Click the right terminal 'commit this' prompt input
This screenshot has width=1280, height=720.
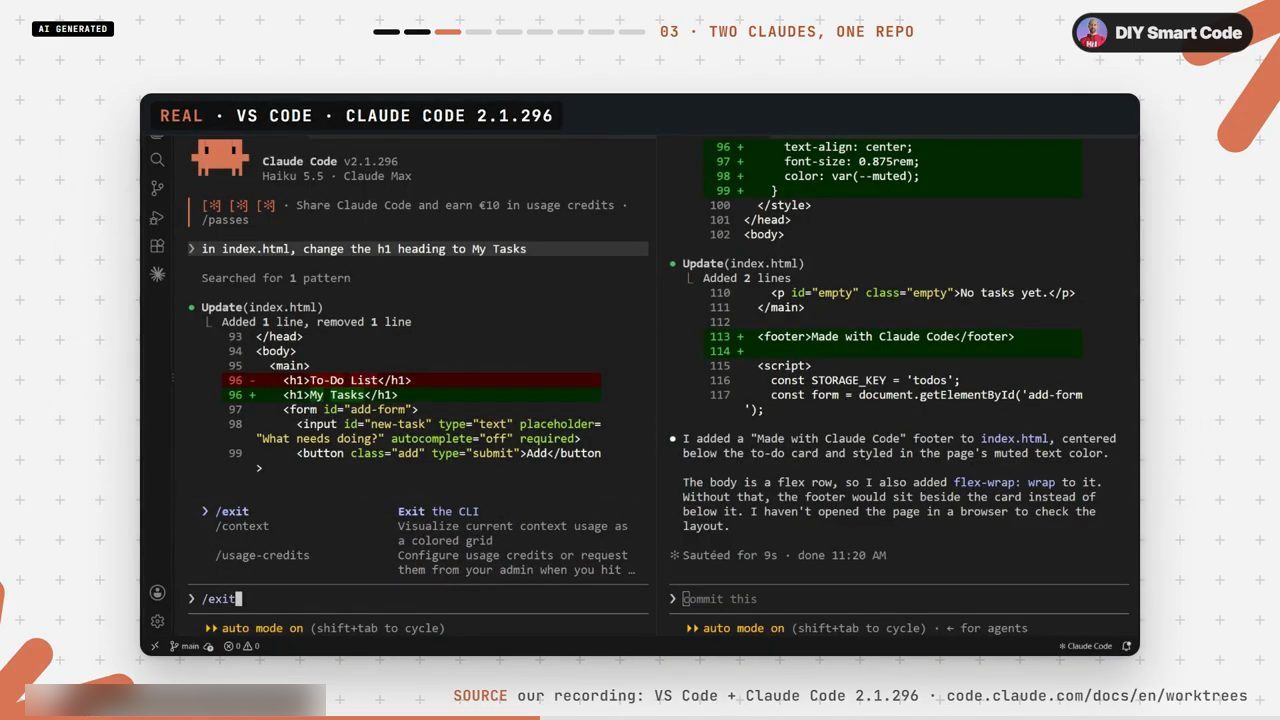tap(899, 599)
